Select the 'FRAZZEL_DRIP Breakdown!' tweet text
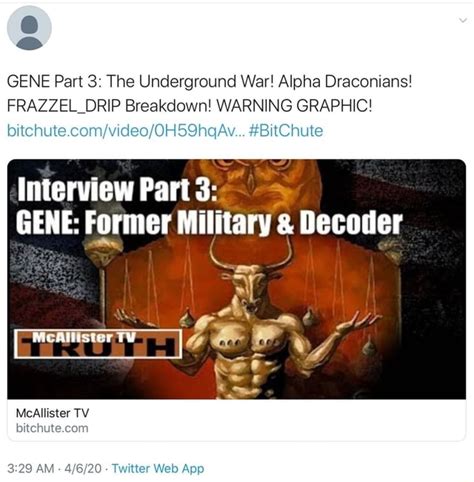 point(109,107)
